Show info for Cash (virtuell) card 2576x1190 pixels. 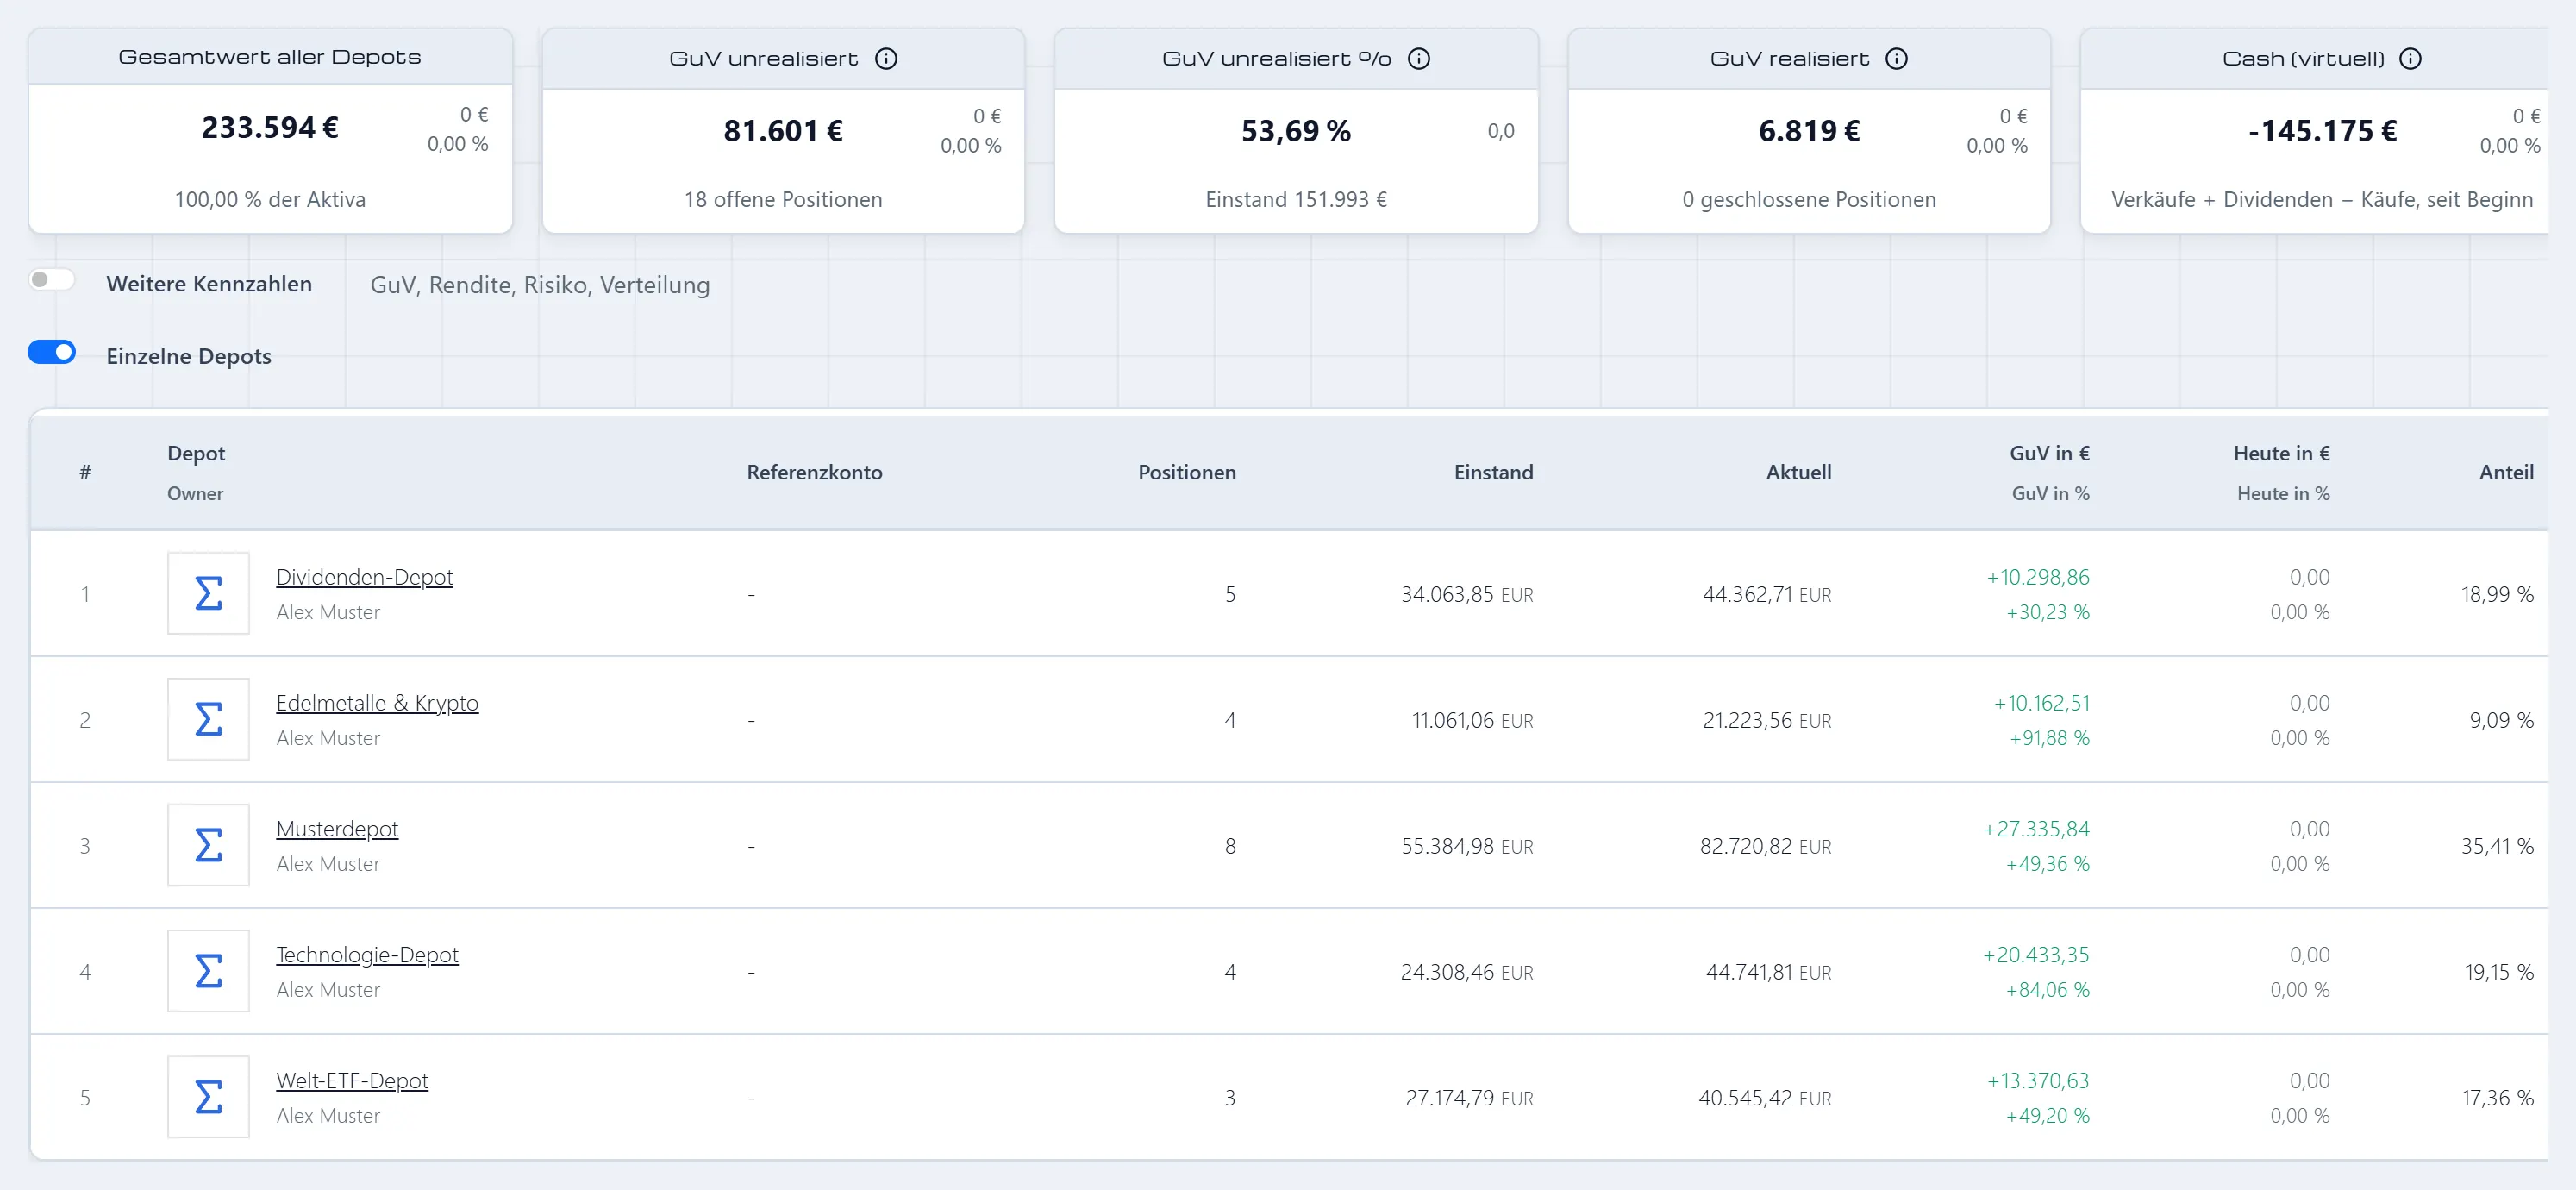tap(2410, 59)
